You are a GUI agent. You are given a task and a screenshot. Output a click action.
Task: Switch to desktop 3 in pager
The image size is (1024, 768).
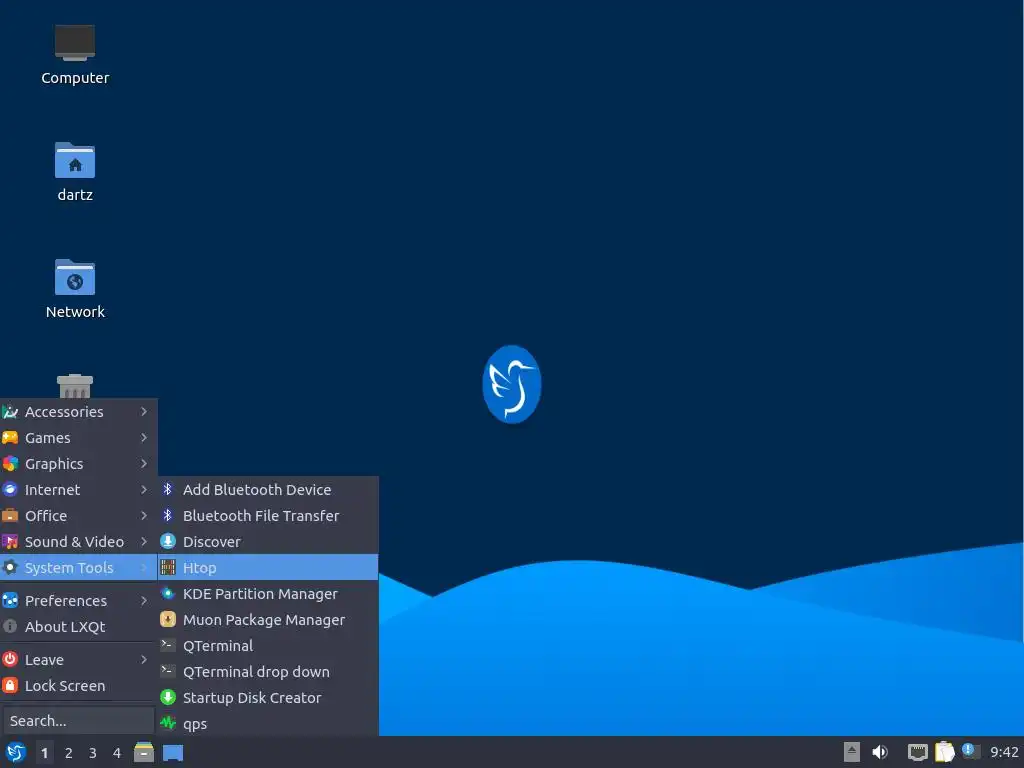pyautogui.click(x=93, y=753)
